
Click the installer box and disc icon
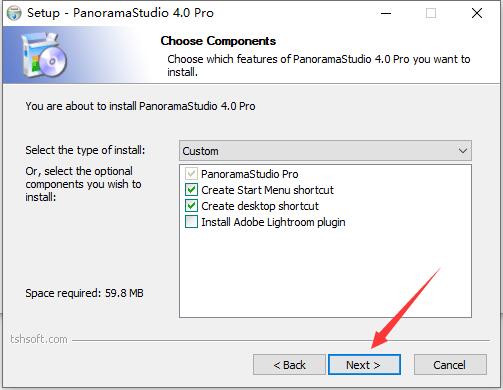click(44, 55)
